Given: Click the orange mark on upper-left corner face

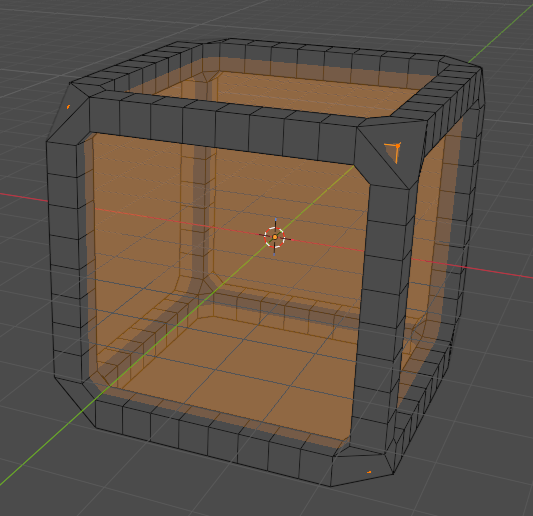Looking at the screenshot, I should [x=68, y=107].
